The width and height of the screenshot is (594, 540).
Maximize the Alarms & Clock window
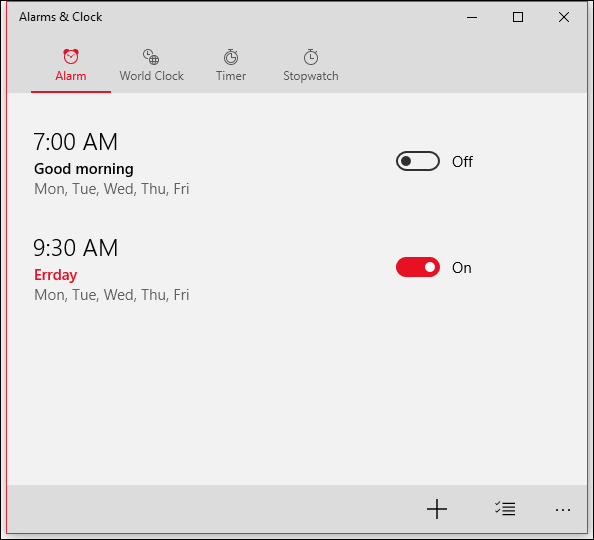point(518,17)
